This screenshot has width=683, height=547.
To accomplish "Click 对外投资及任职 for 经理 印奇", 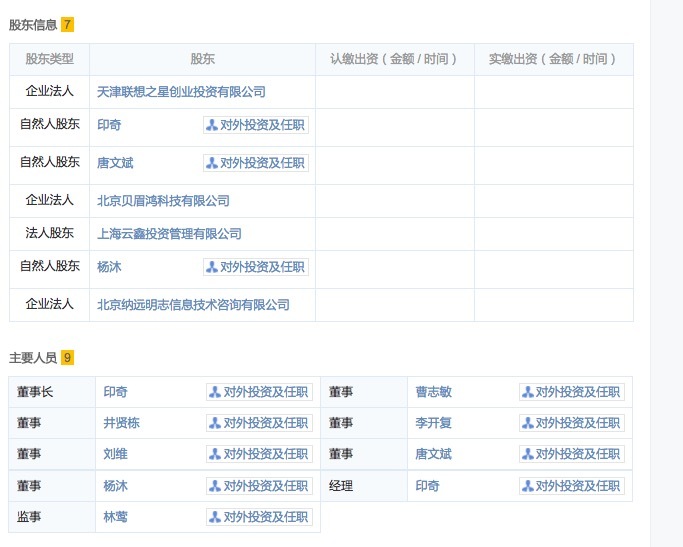I will pos(571,486).
